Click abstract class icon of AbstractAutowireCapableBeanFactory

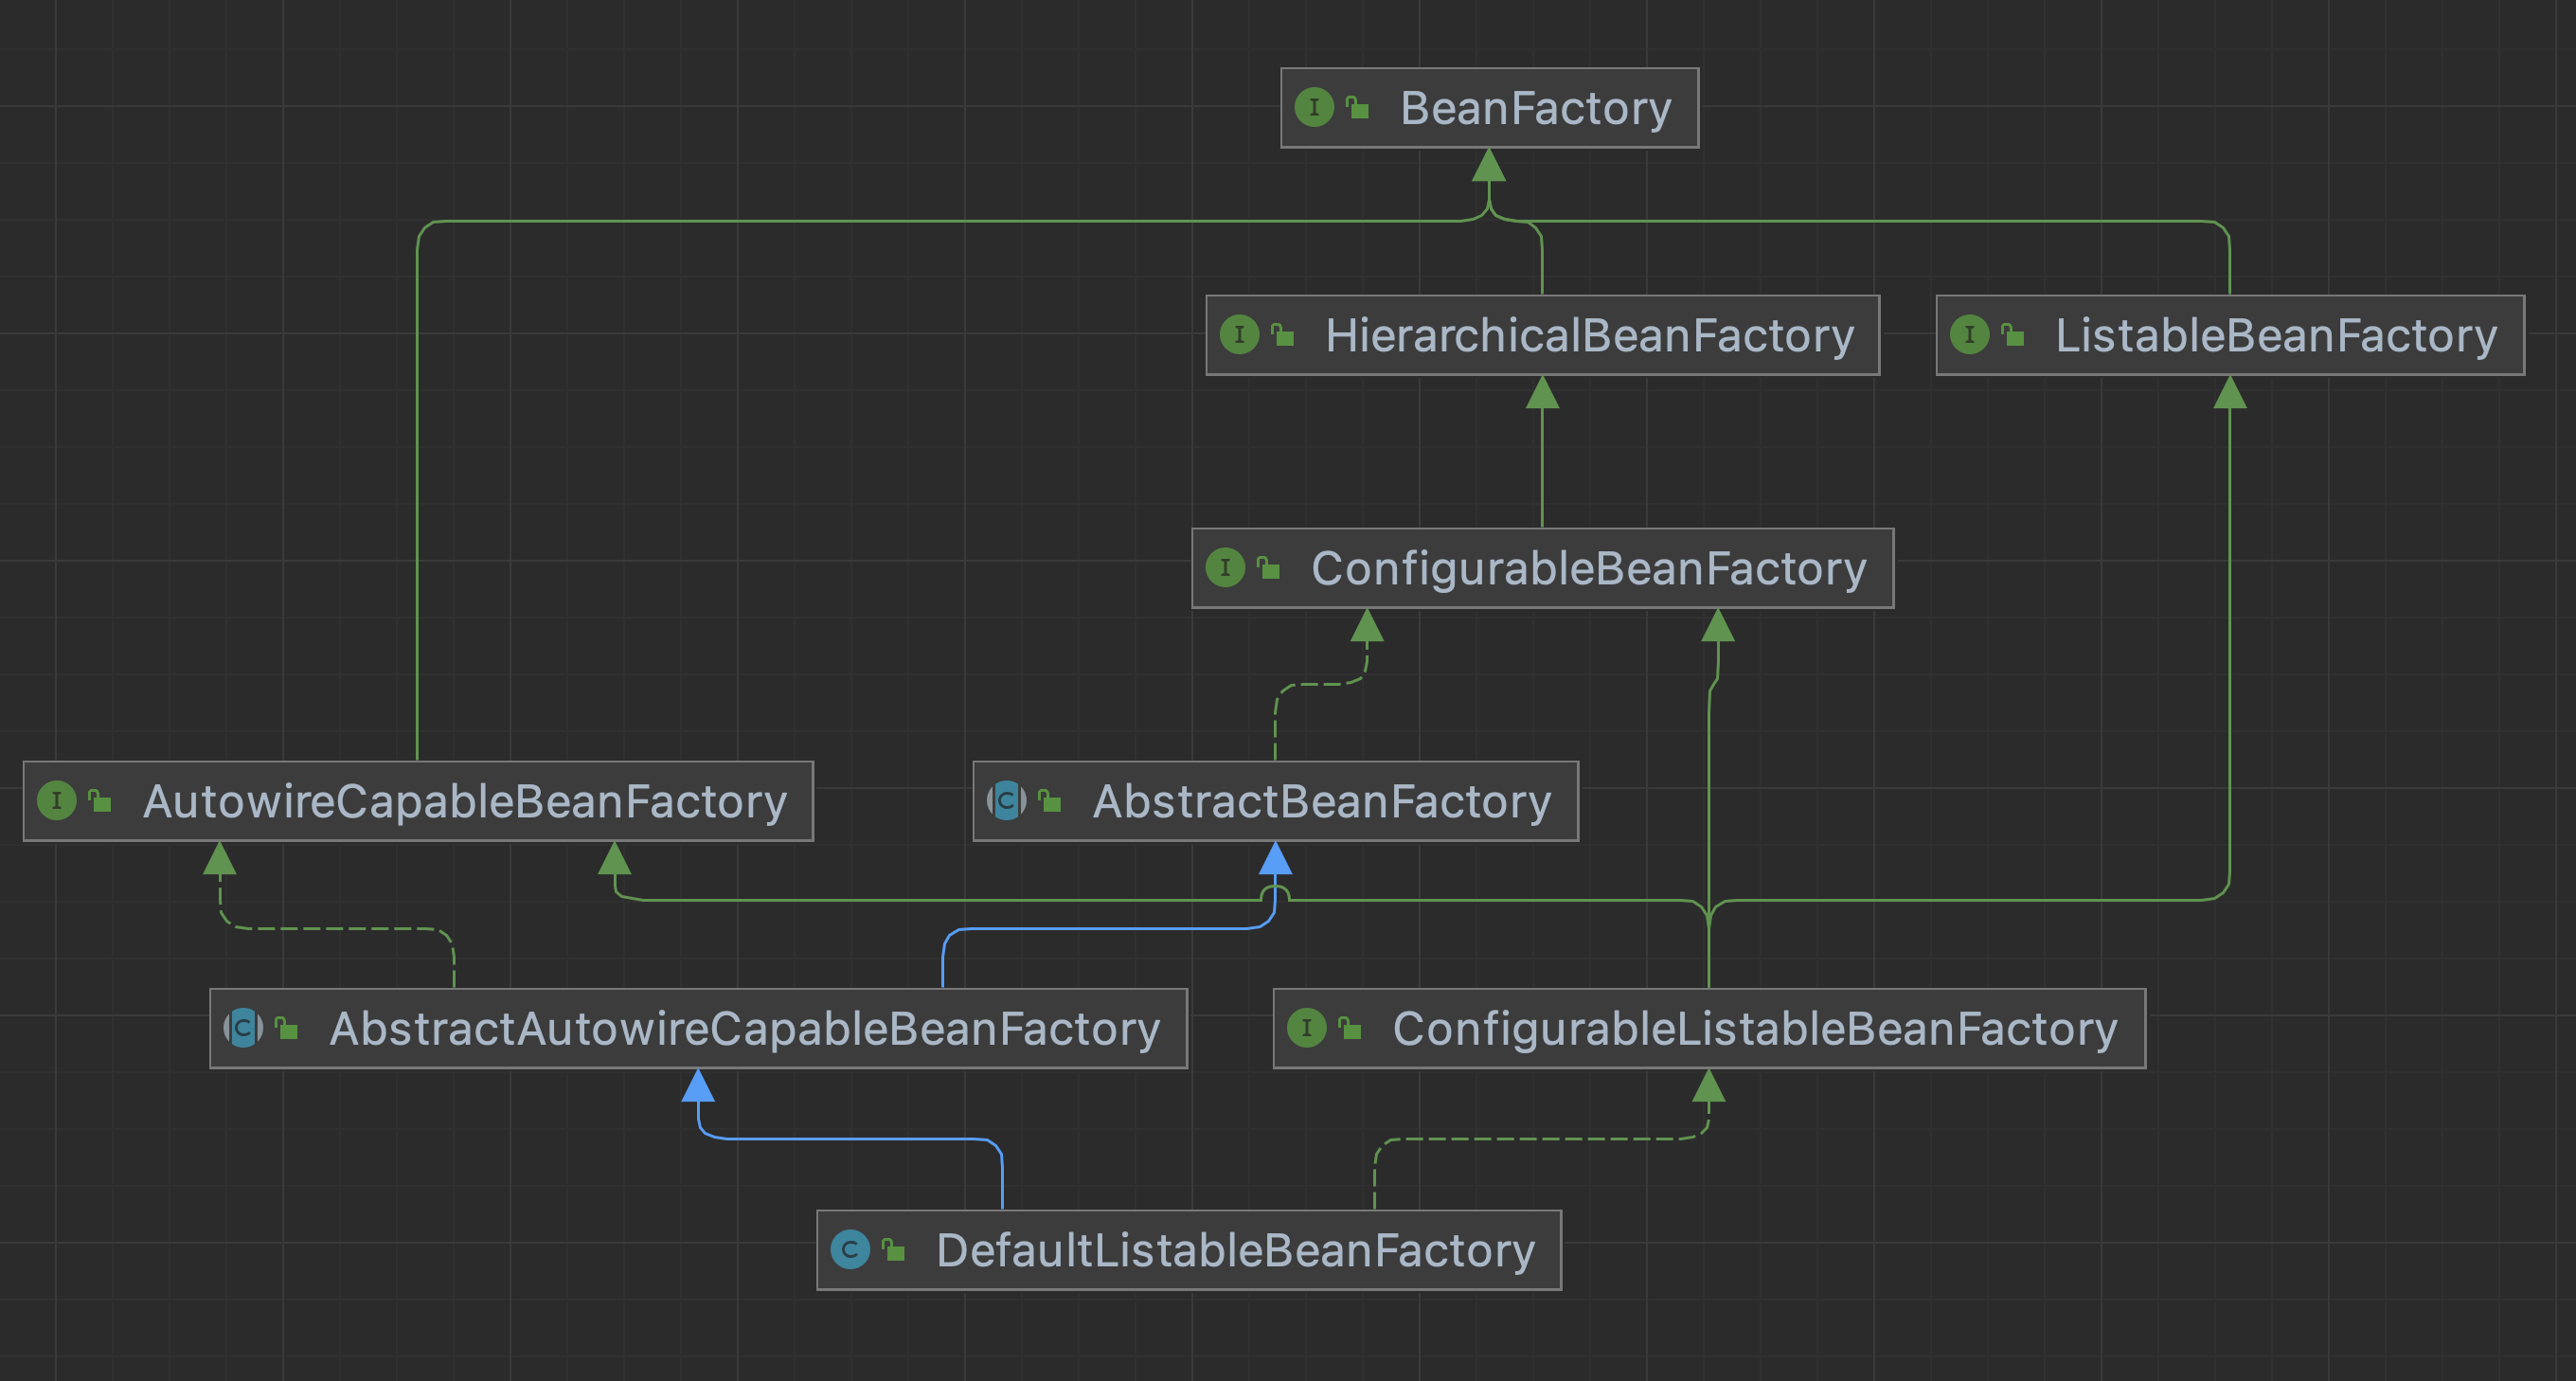coord(243,1028)
